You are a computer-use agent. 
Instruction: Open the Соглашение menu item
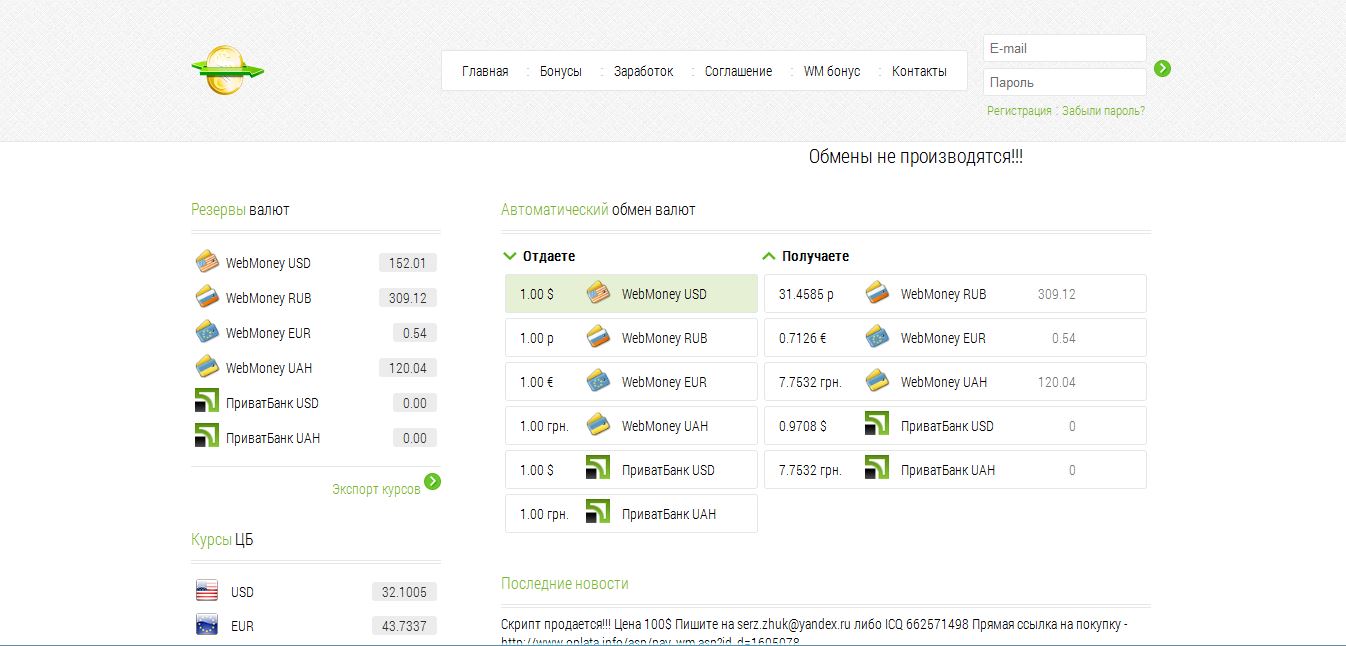[x=739, y=71]
